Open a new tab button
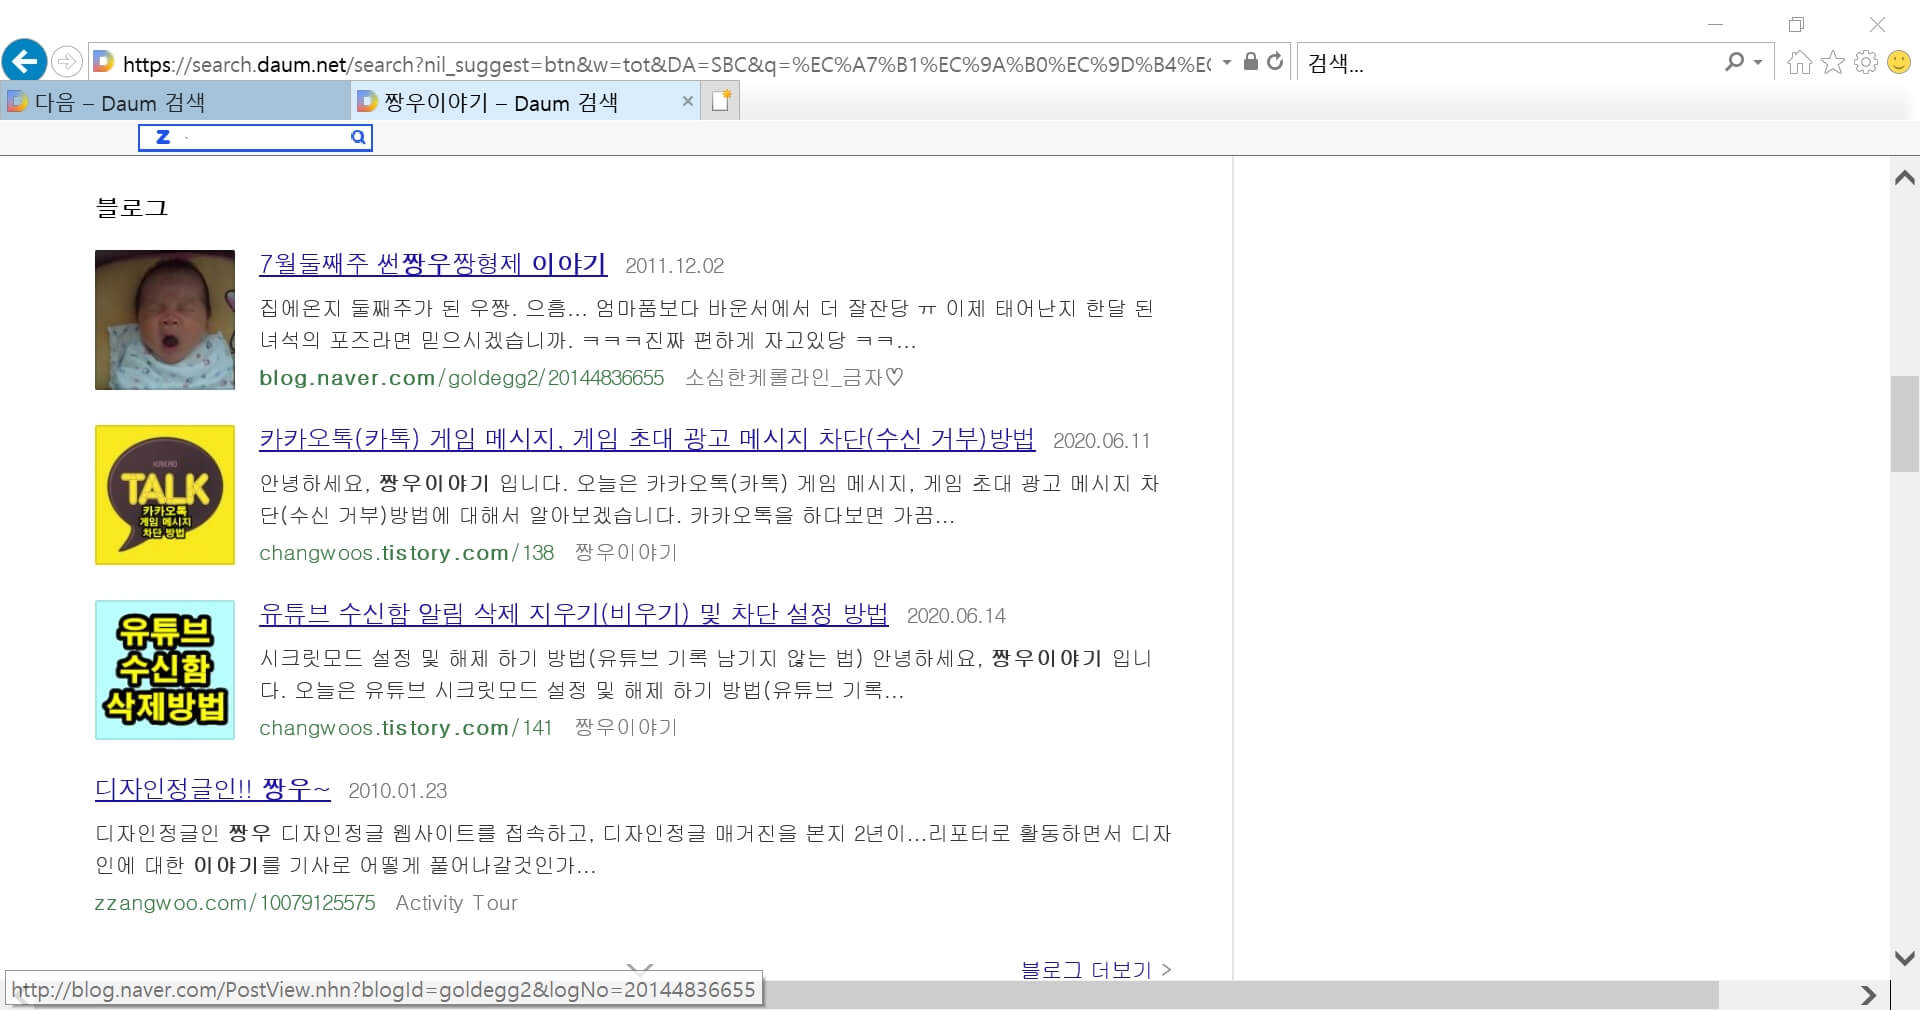 click(x=721, y=101)
